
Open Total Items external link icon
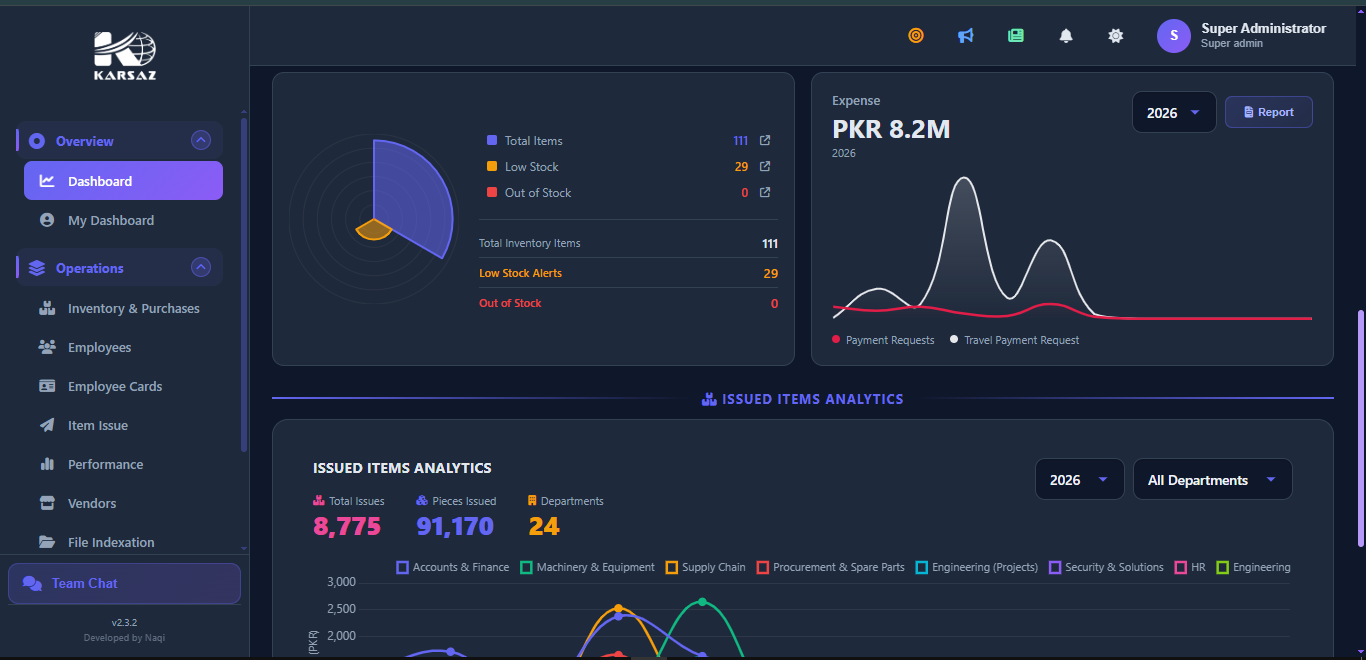click(765, 141)
